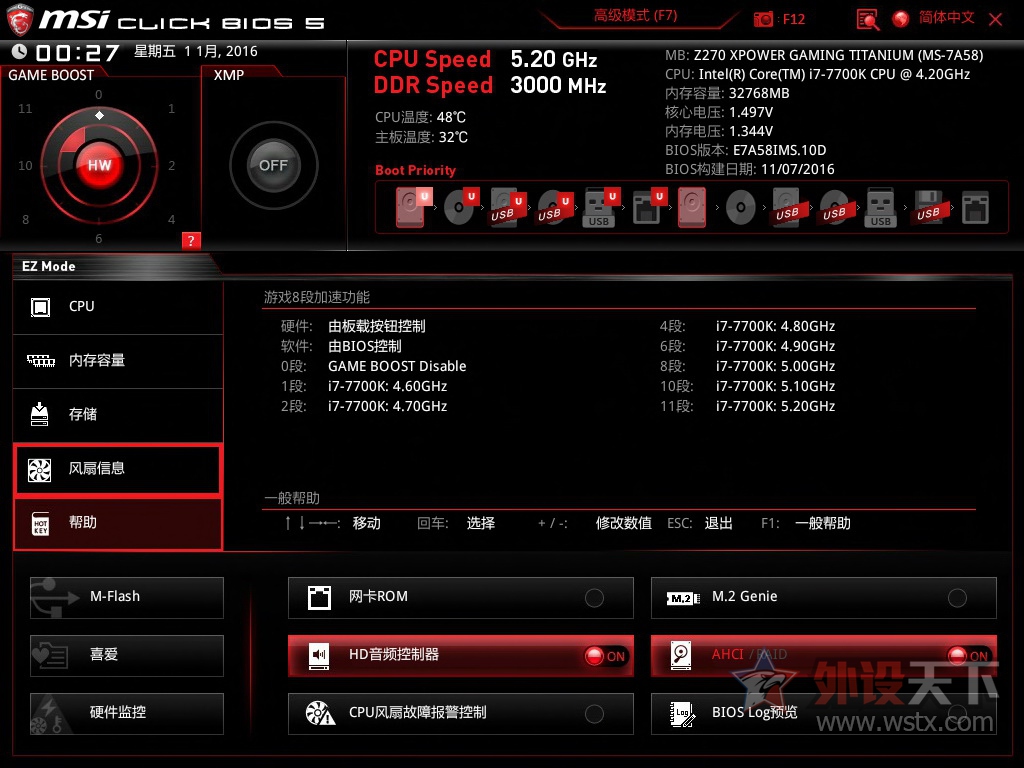Click the clock icon beside the time

[20, 52]
